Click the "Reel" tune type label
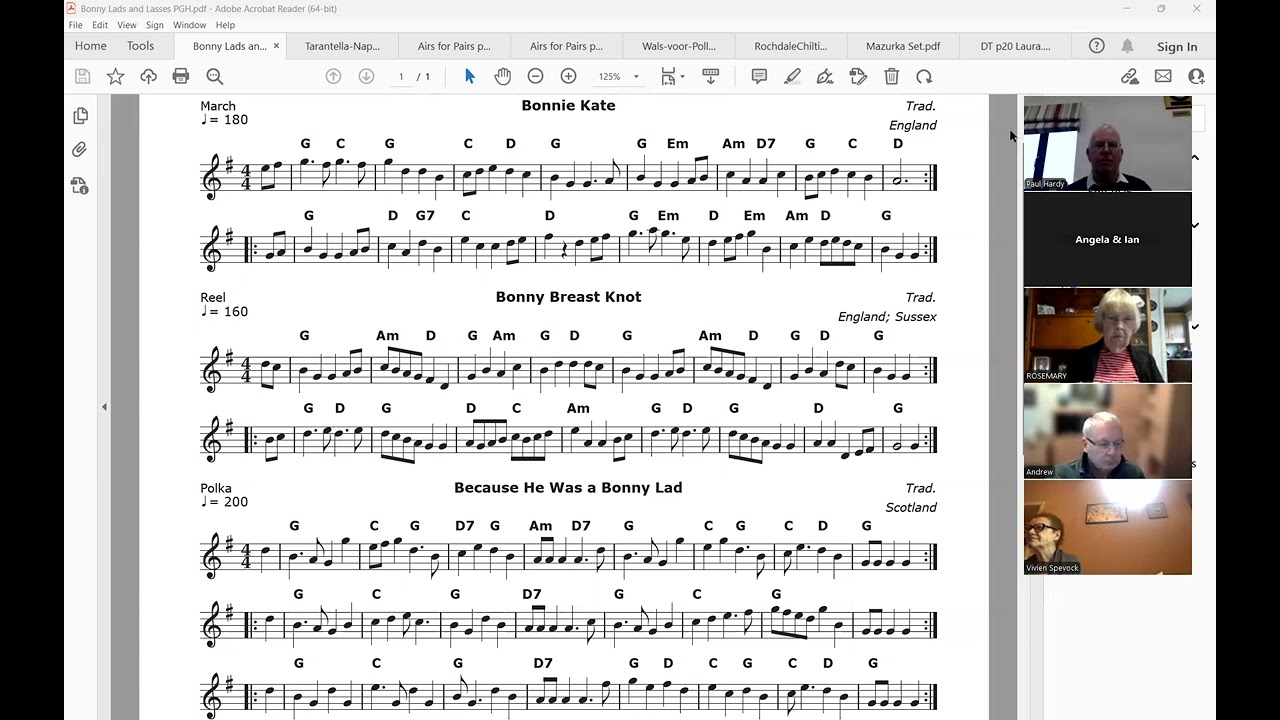1280x720 pixels. 213,297
